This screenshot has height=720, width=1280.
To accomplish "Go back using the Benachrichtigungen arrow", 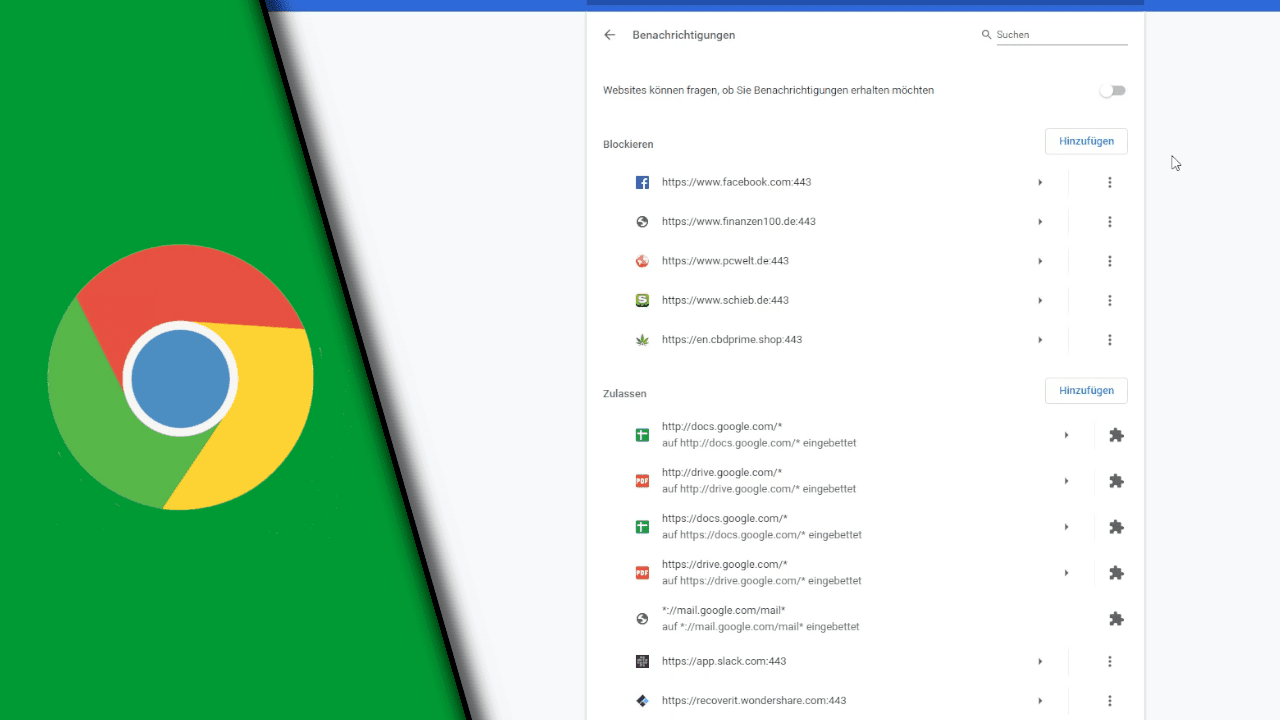I will (x=610, y=35).
